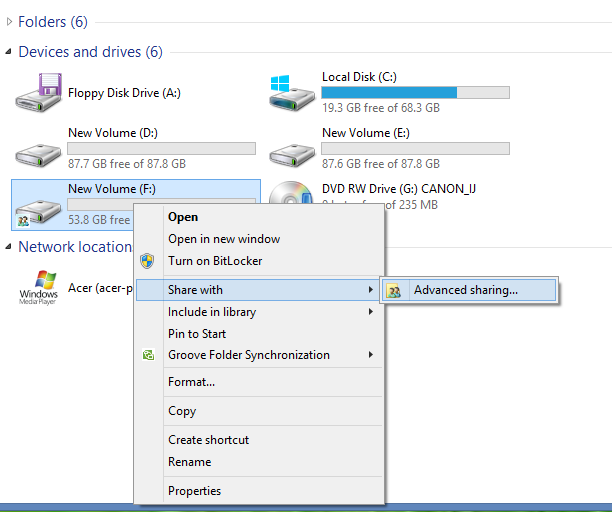
Task: Select the Local Disk (C:) drive icon
Action: [x=292, y=93]
